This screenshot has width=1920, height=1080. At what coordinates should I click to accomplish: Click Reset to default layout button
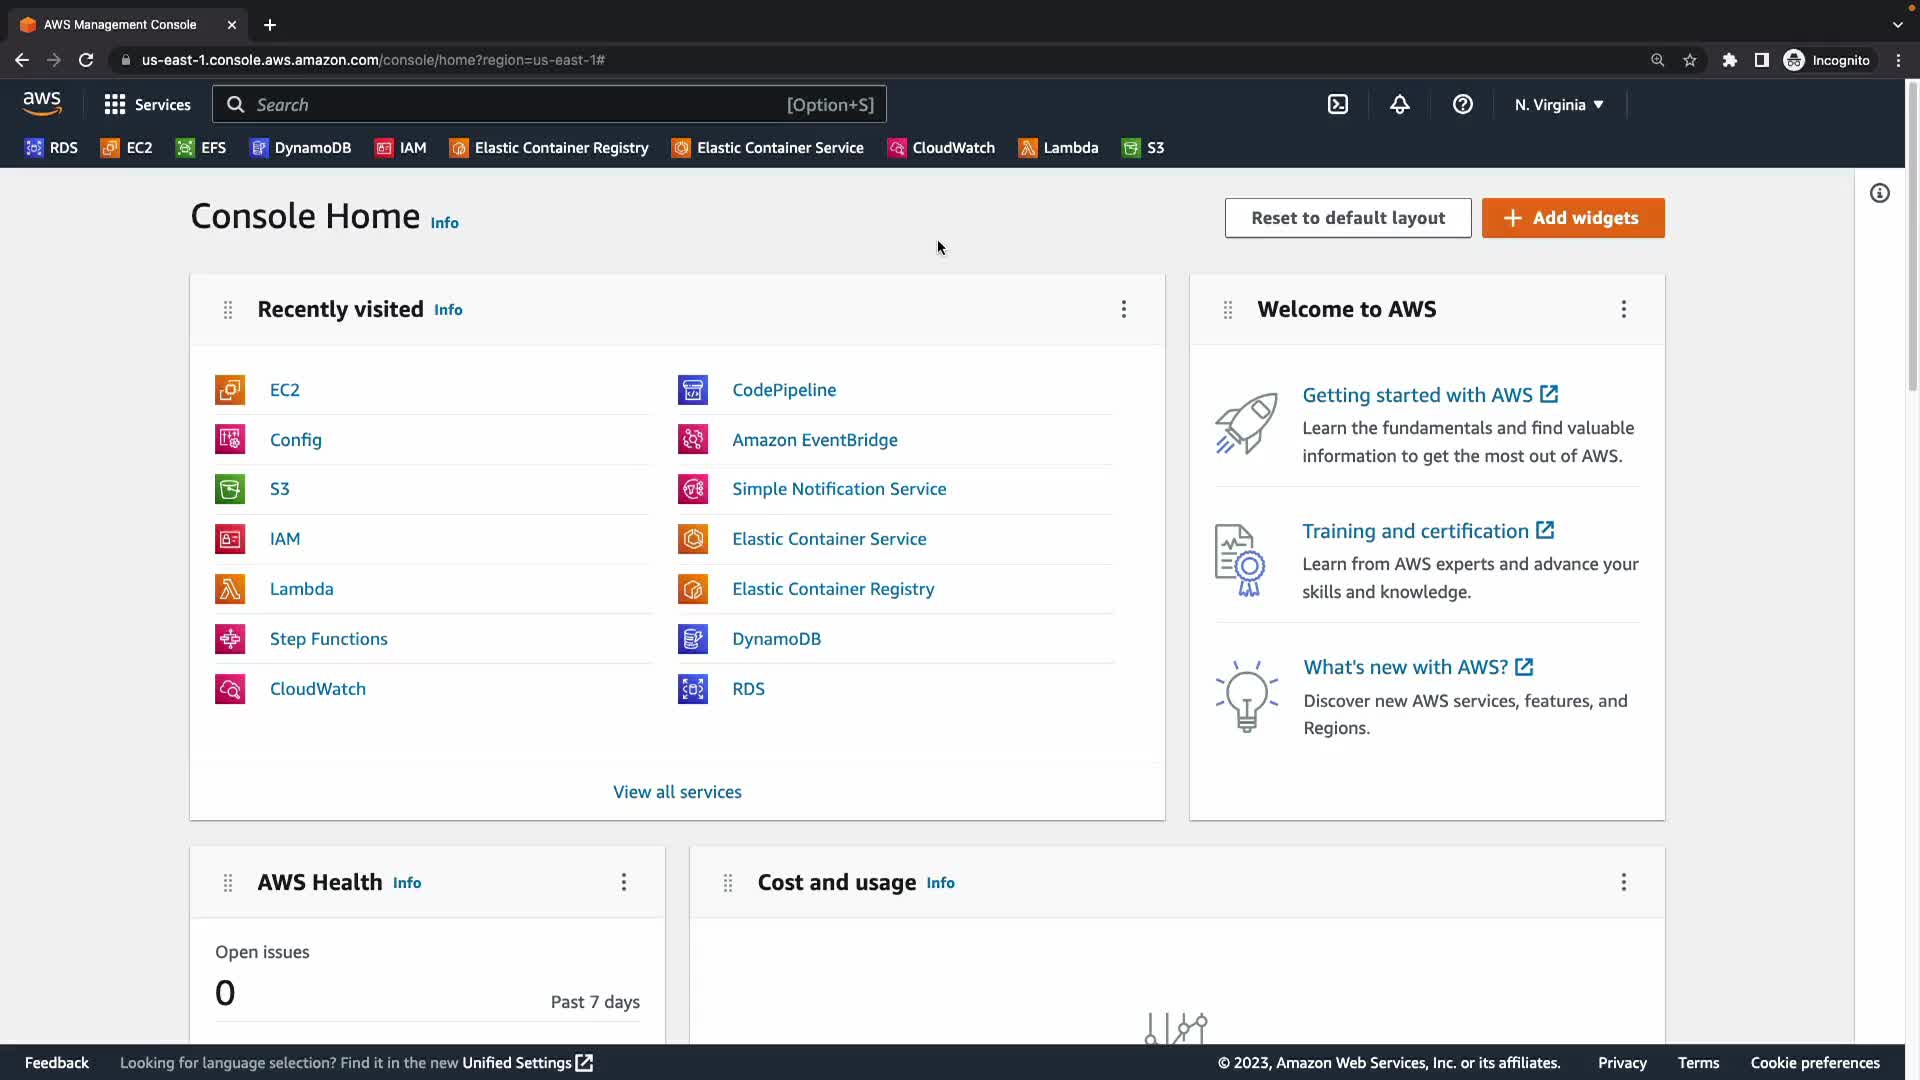coord(1347,218)
